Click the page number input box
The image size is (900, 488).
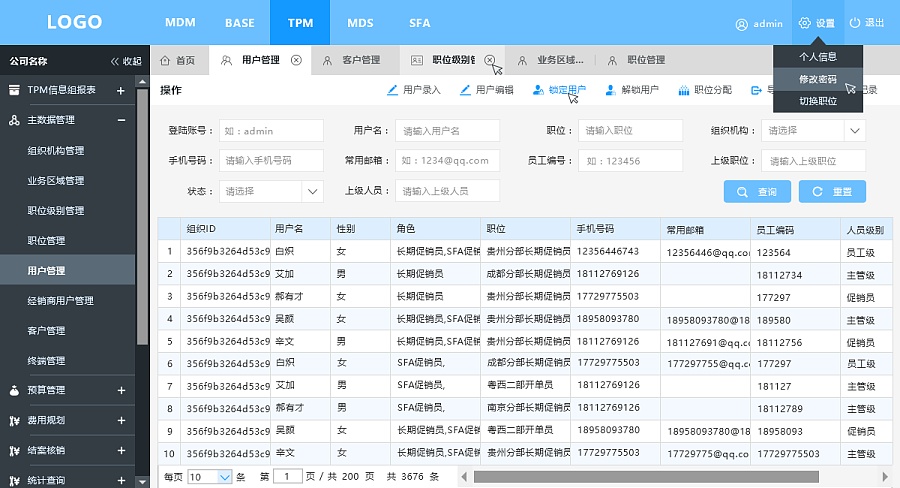[288, 477]
